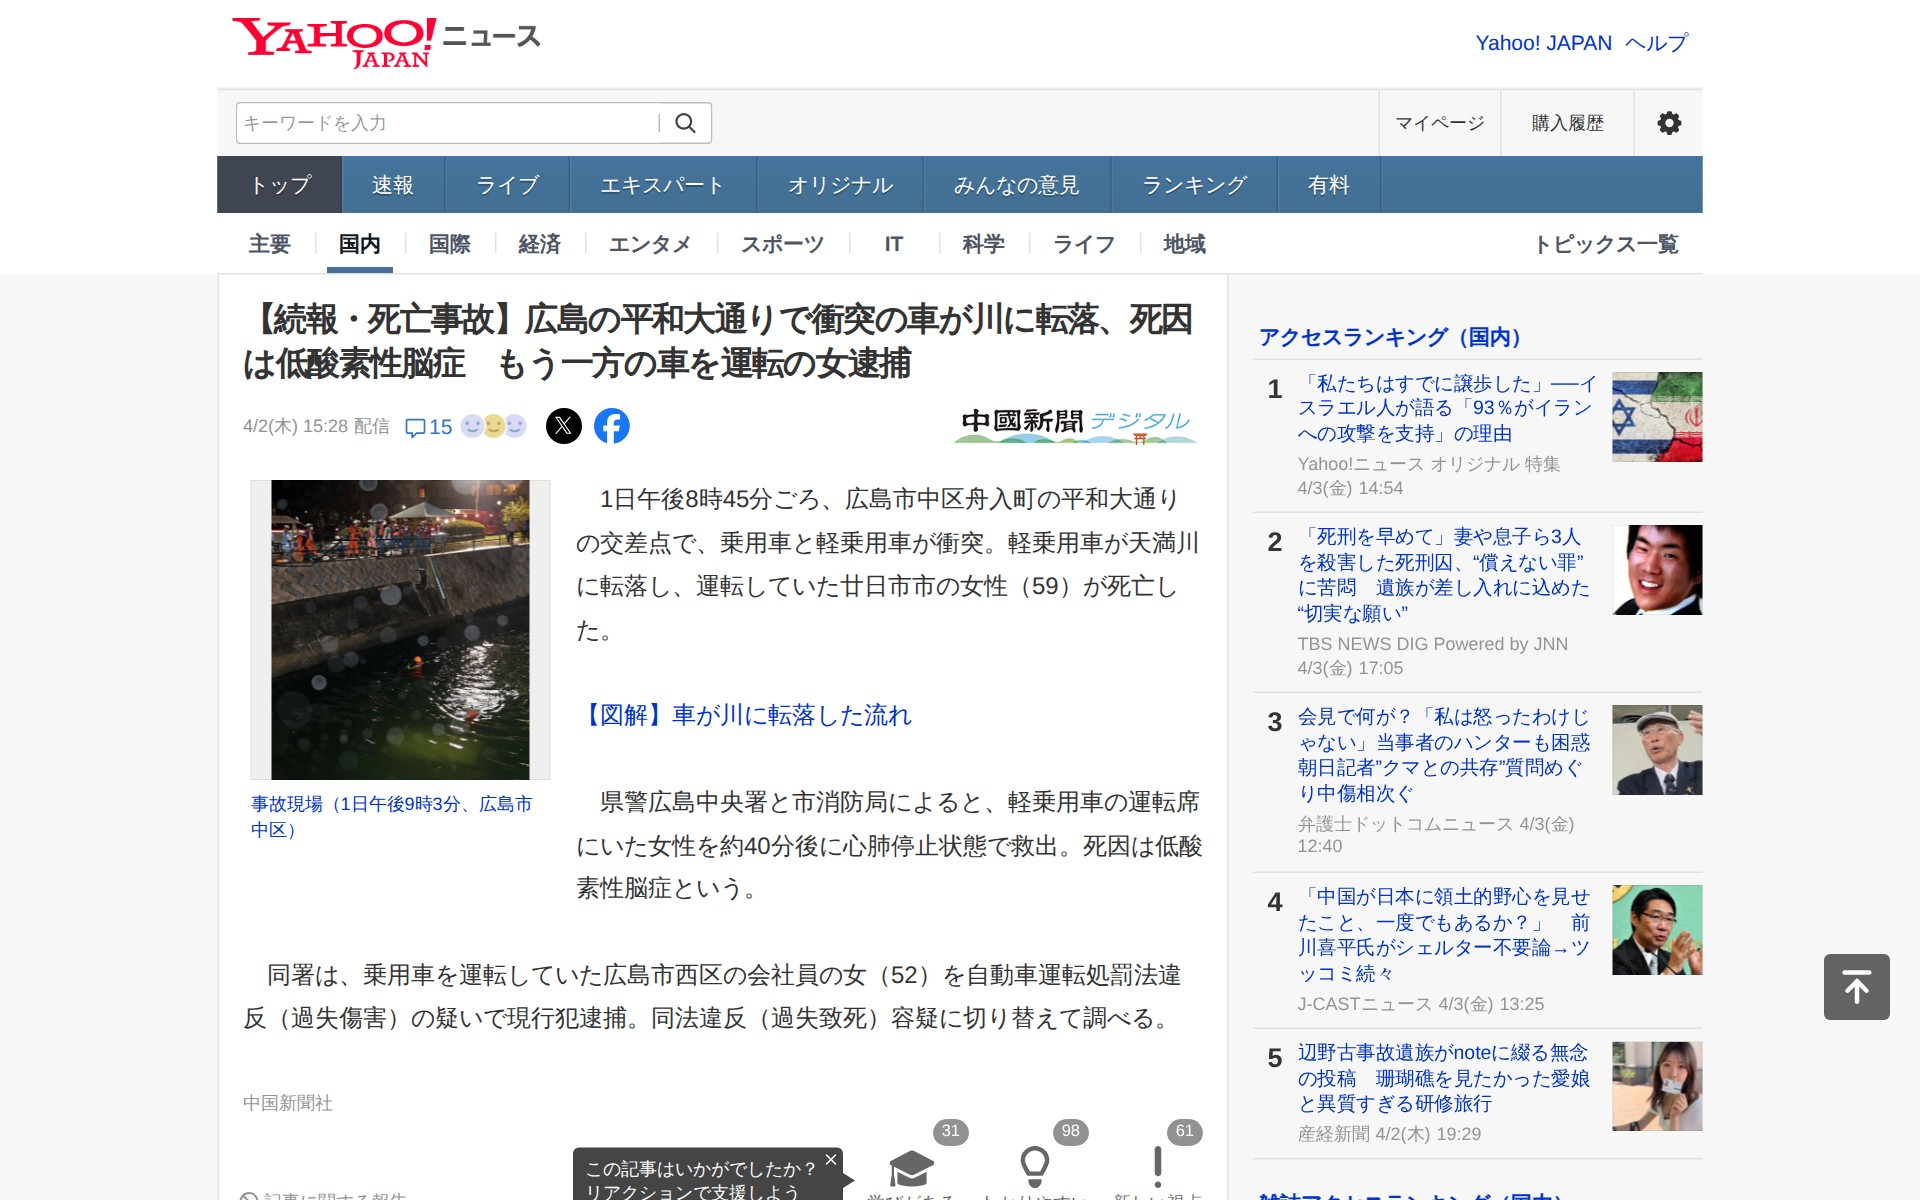Viewport: 1920px width, 1200px height.
Task: Click the exclamation mark reaction icon
Action: click(1157, 1166)
